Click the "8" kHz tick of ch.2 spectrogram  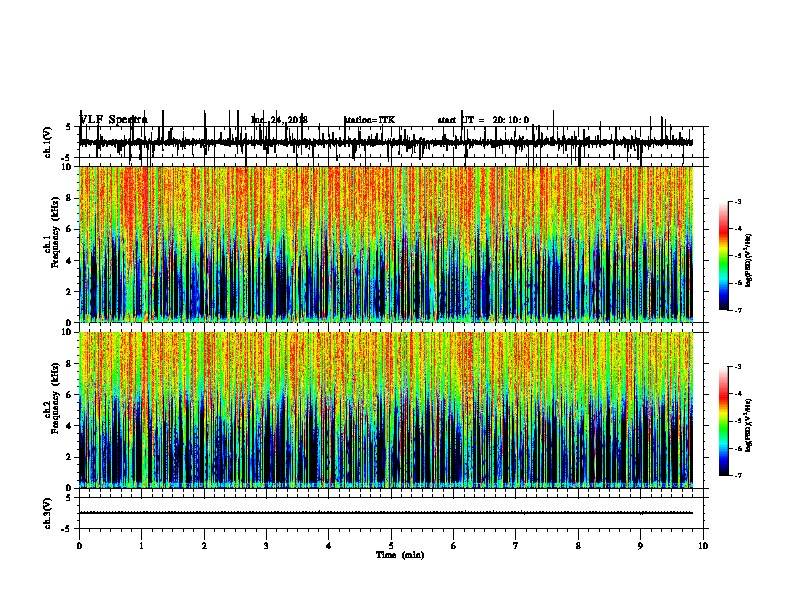(70, 364)
